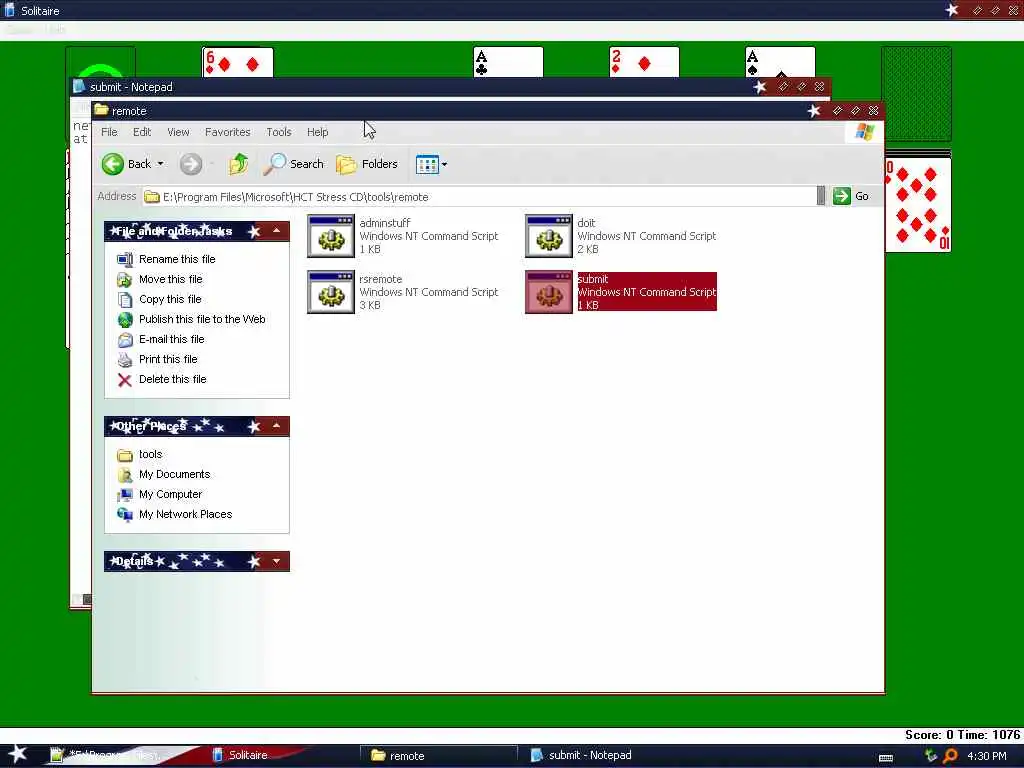Select the submit command script icon
This screenshot has width=1024, height=768.
(549, 292)
